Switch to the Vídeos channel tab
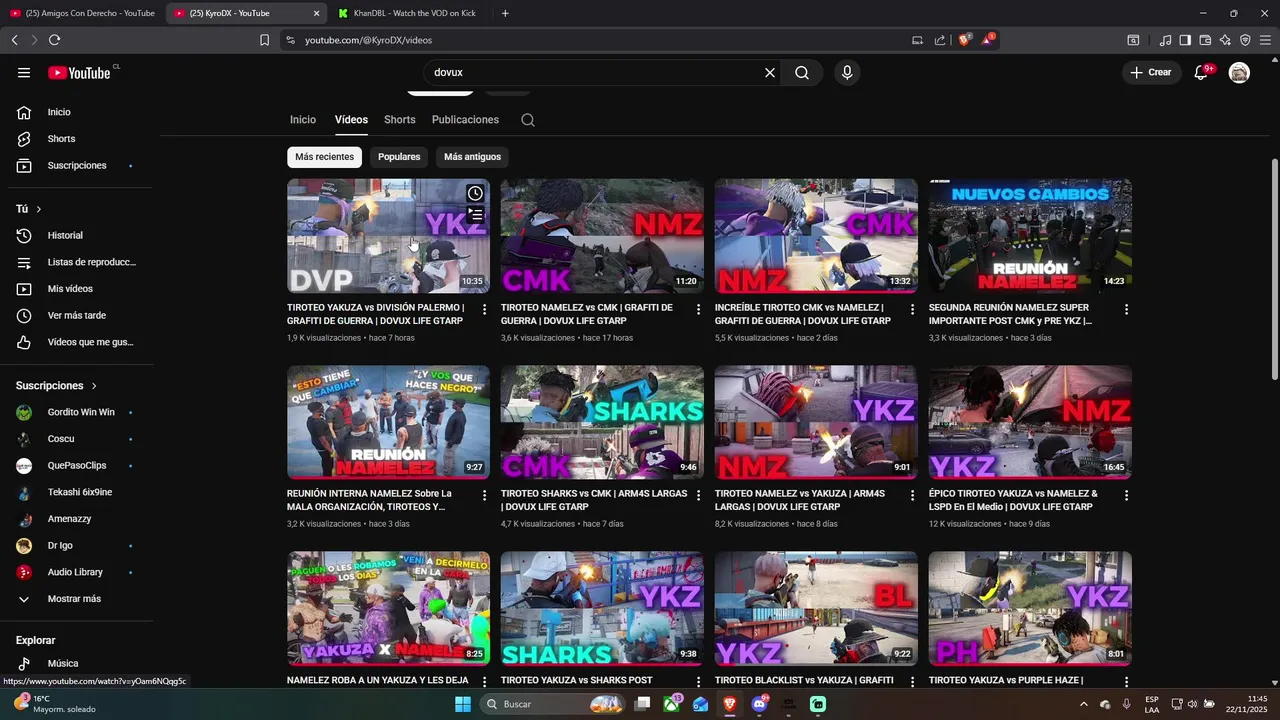The width and height of the screenshot is (1280, 720). coord(351,120)
